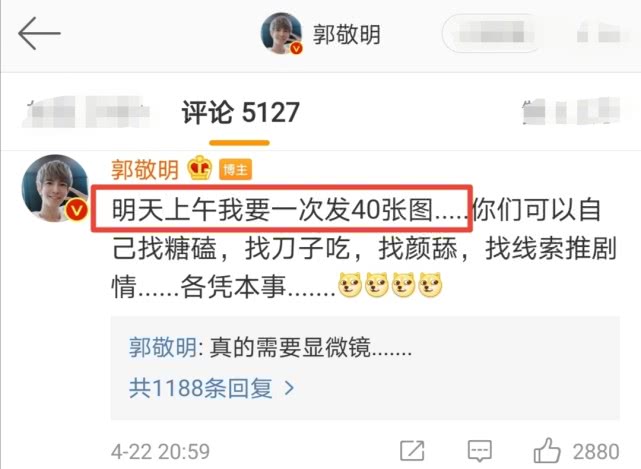
Task: Select the blurred tab left of 评论
Action: pos(86,112)
